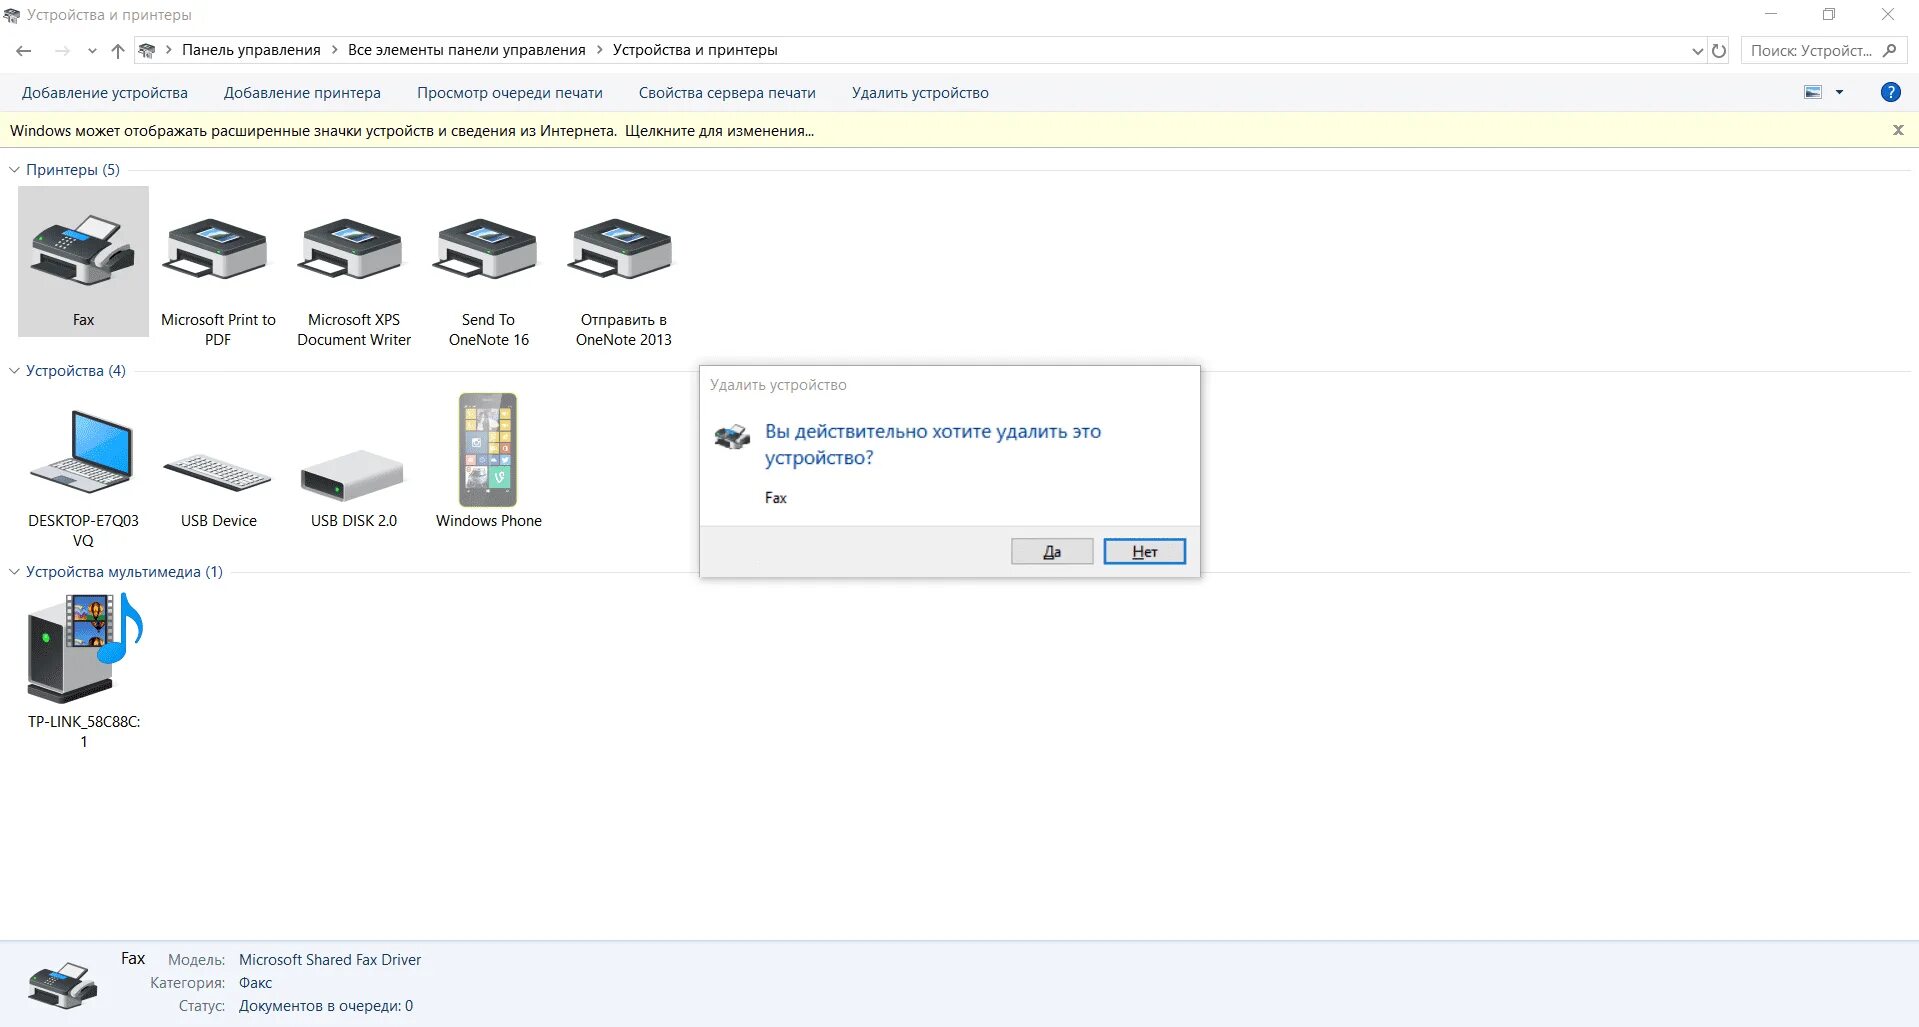Expand the address bar history dropdown
The width and height of the screenshot is (1919, 1027).
(x=1697, y=50)
